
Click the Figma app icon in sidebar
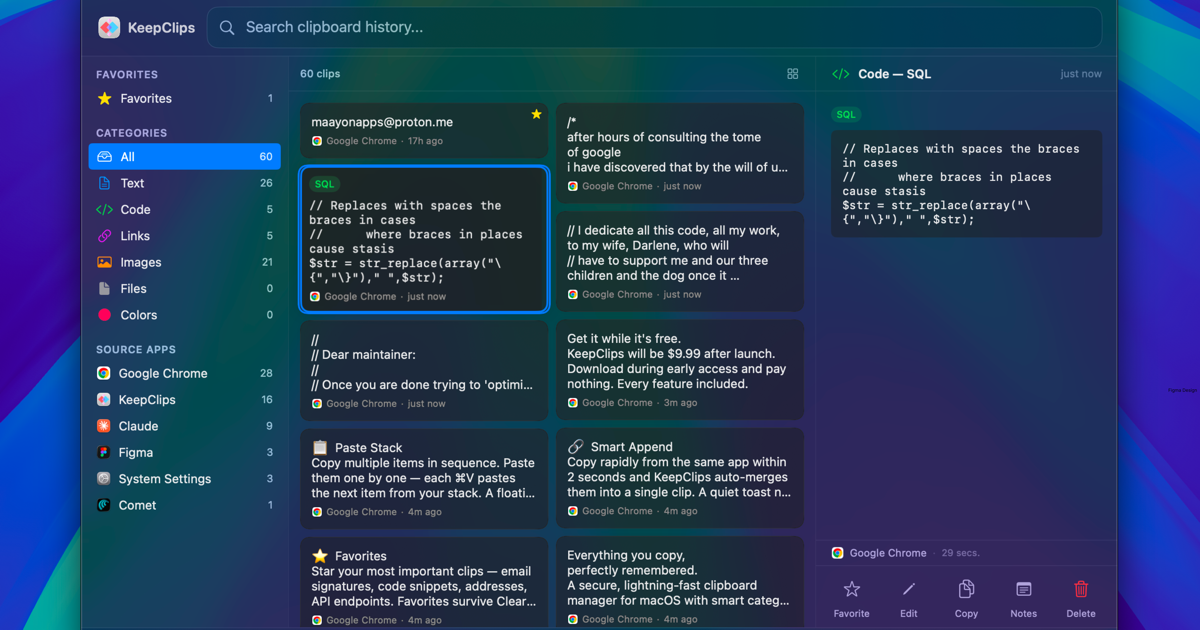click(x=104, y=452)
